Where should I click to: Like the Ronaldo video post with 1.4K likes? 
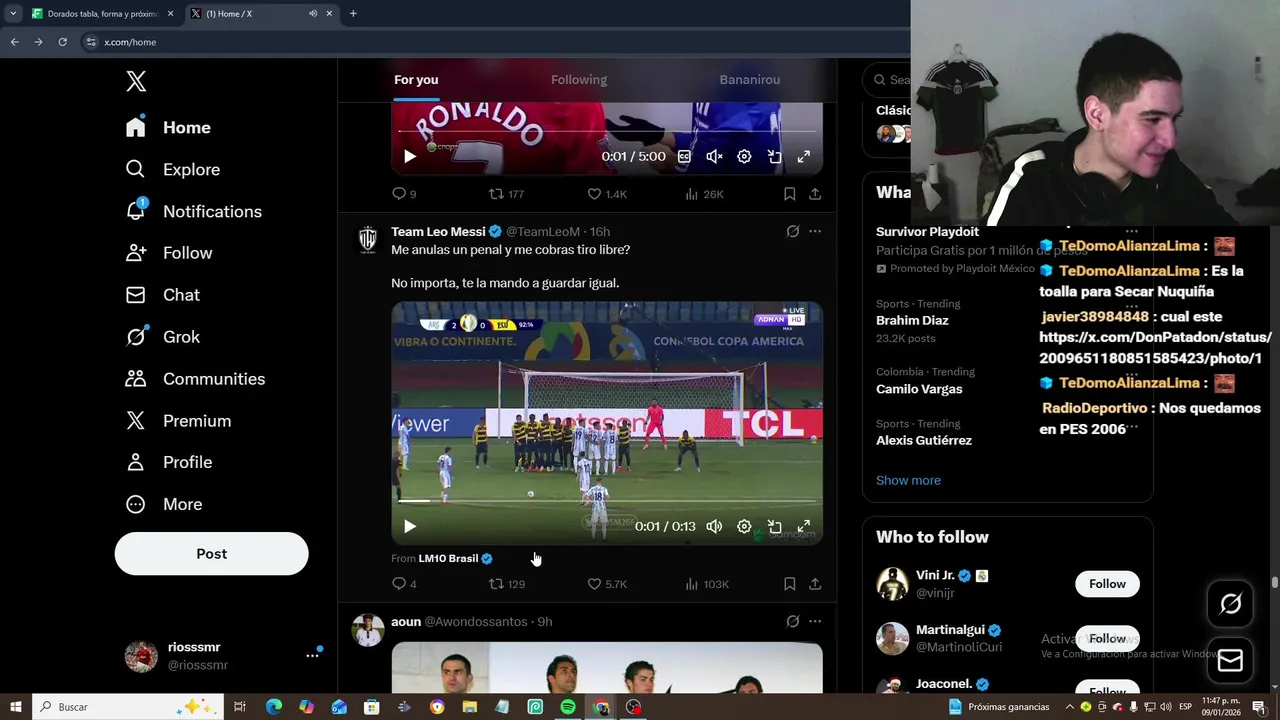pyautogui.click(x=607, y=194)
